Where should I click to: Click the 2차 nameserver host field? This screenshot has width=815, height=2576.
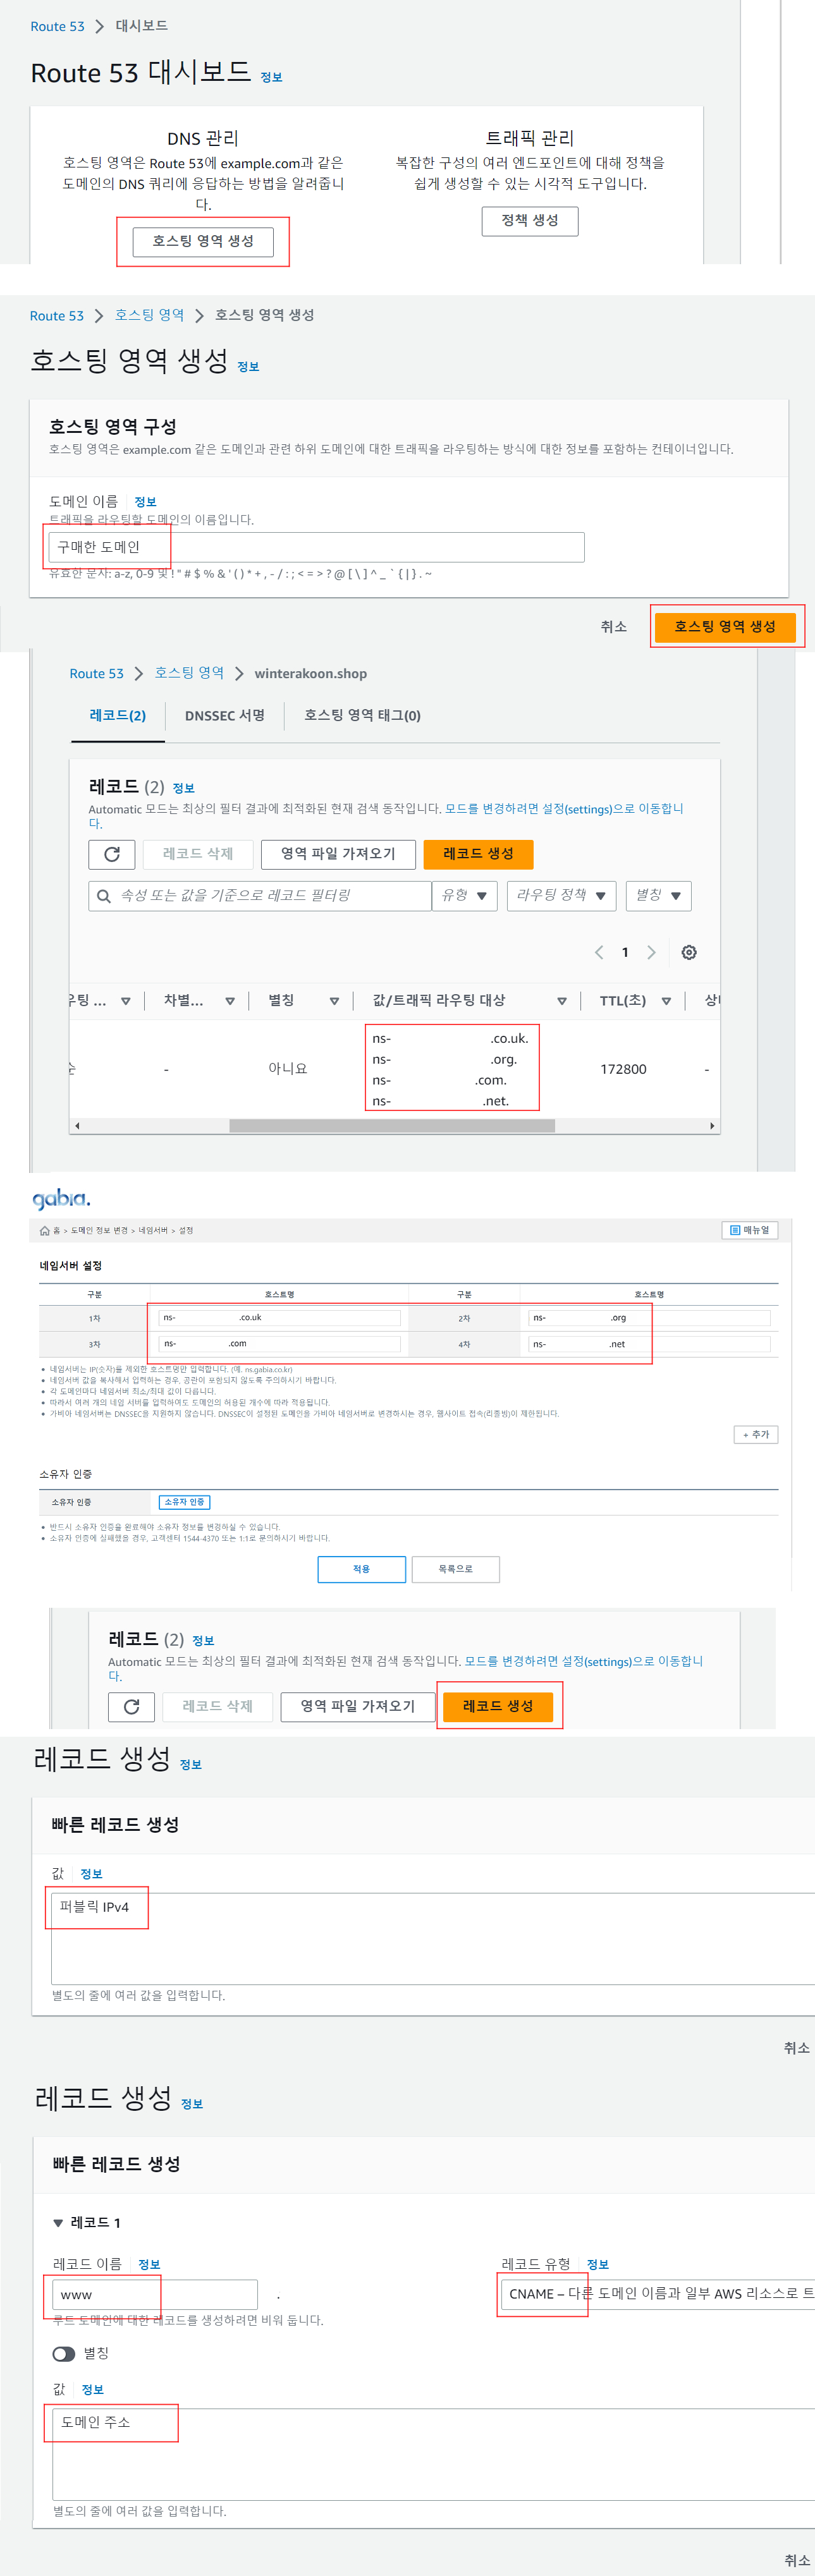pyautogui.click(x=650, y=1318)
